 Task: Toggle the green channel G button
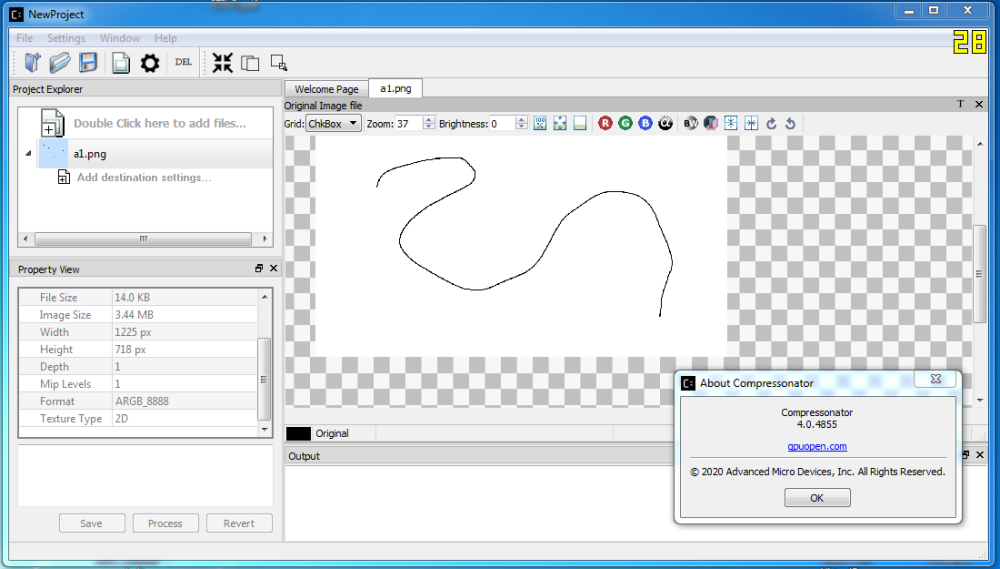(625, 124)
